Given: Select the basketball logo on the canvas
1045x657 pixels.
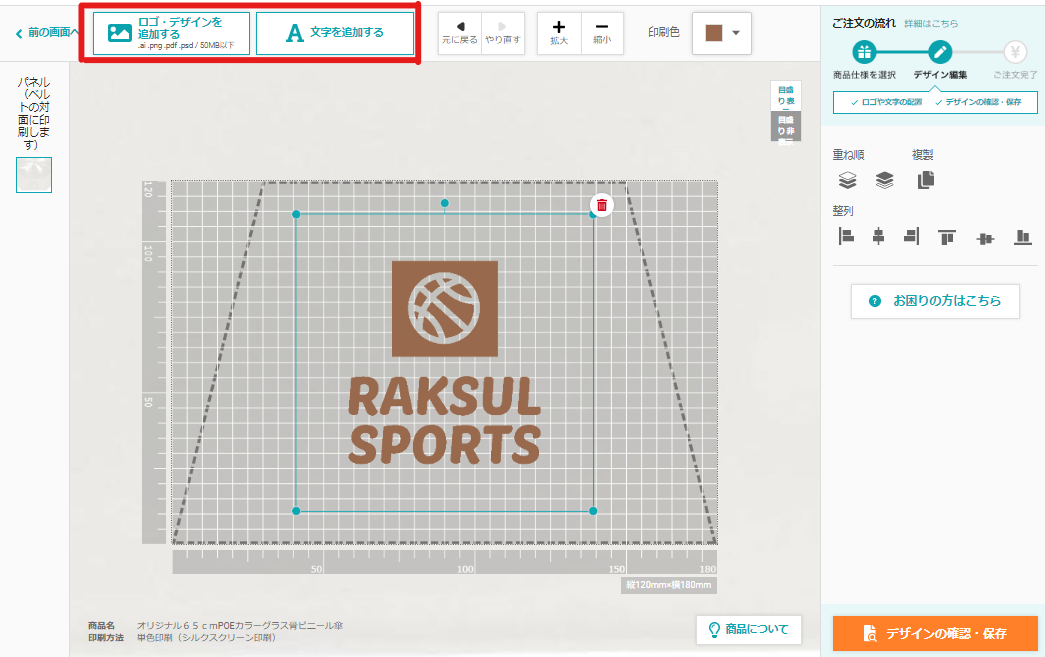Looking at the screenshot, I should [445, 309].
